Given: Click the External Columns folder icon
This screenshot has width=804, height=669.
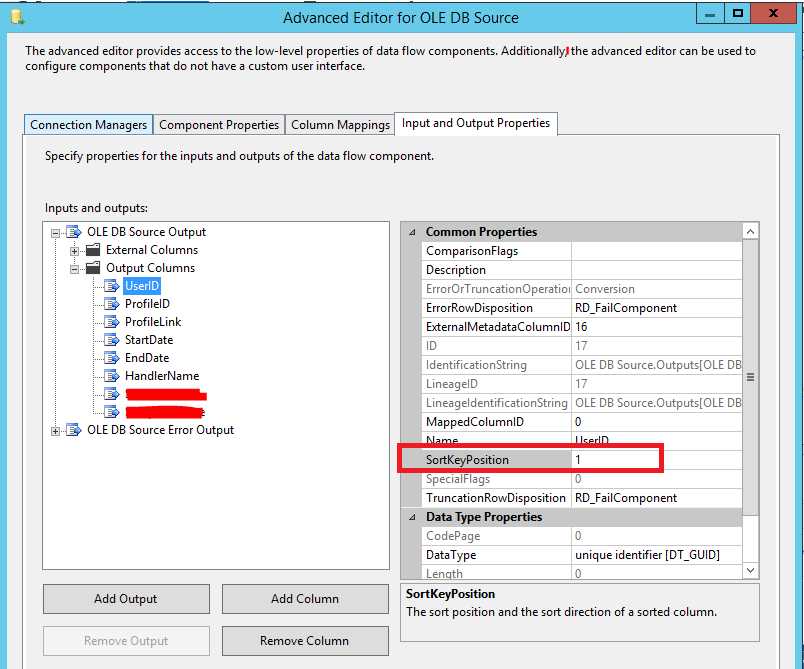Looking at the screenshot, I should tap(93, 250).
